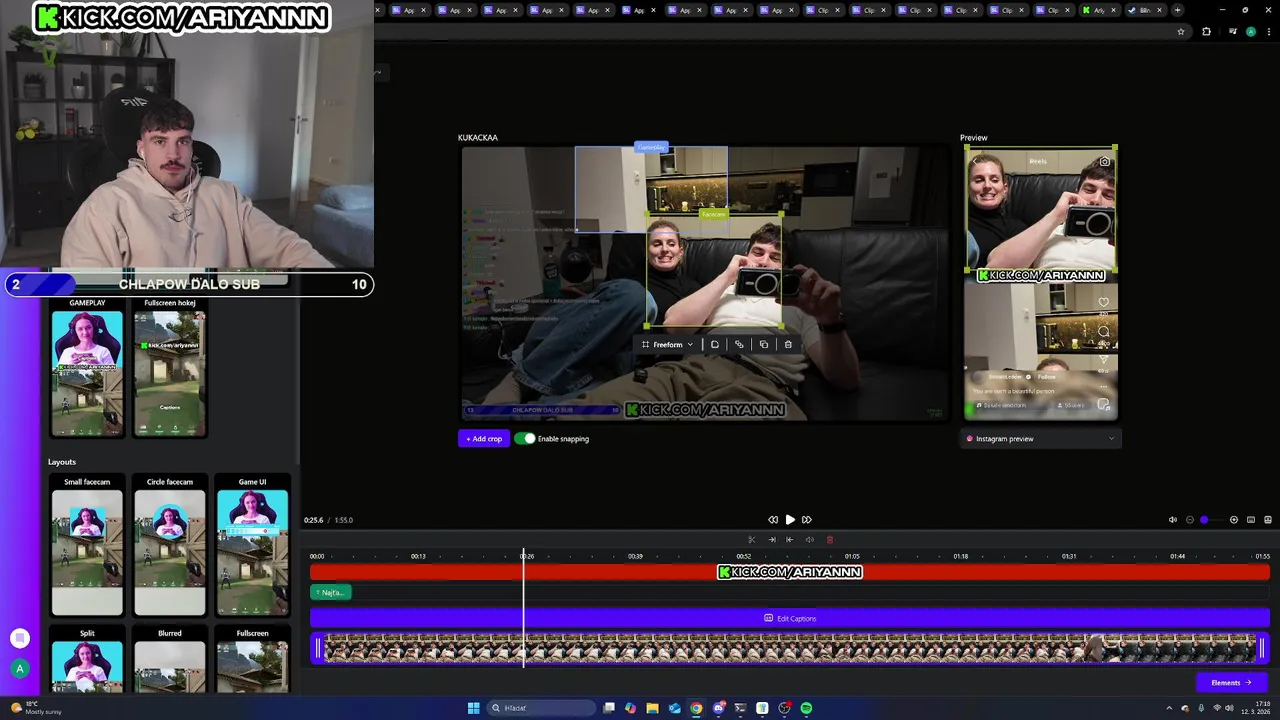Click the KUKACKAA project title
The height and width of the screenshot is (720, 1280).
point(478,138)
